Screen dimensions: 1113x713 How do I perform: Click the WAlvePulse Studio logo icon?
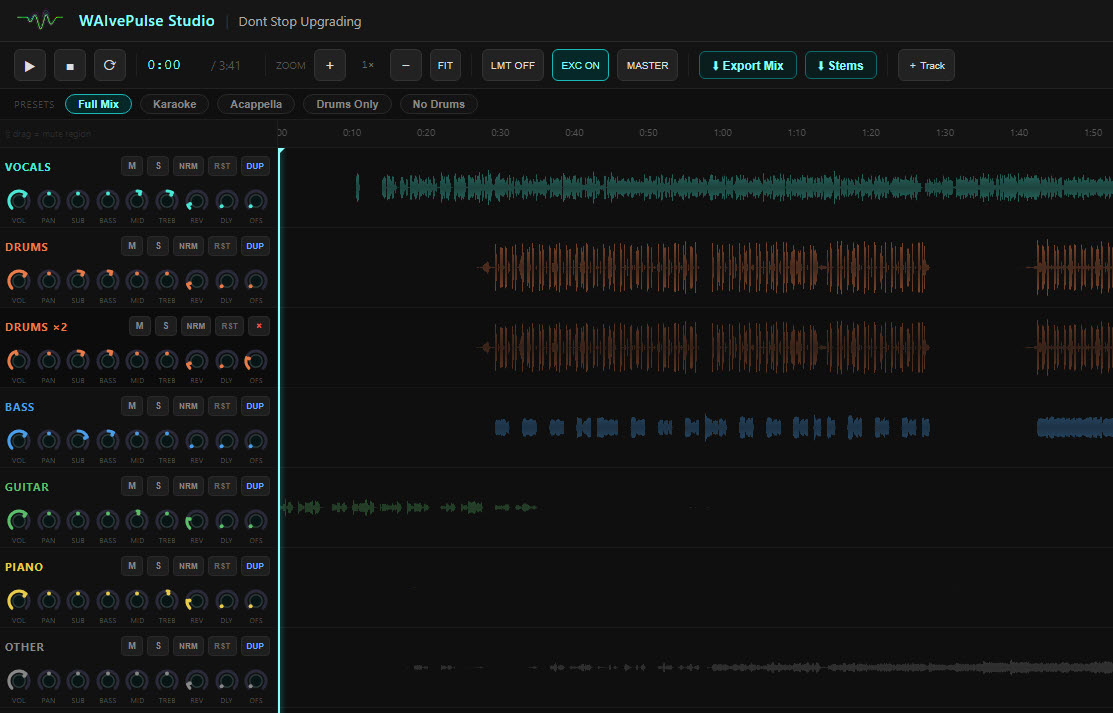40,21
